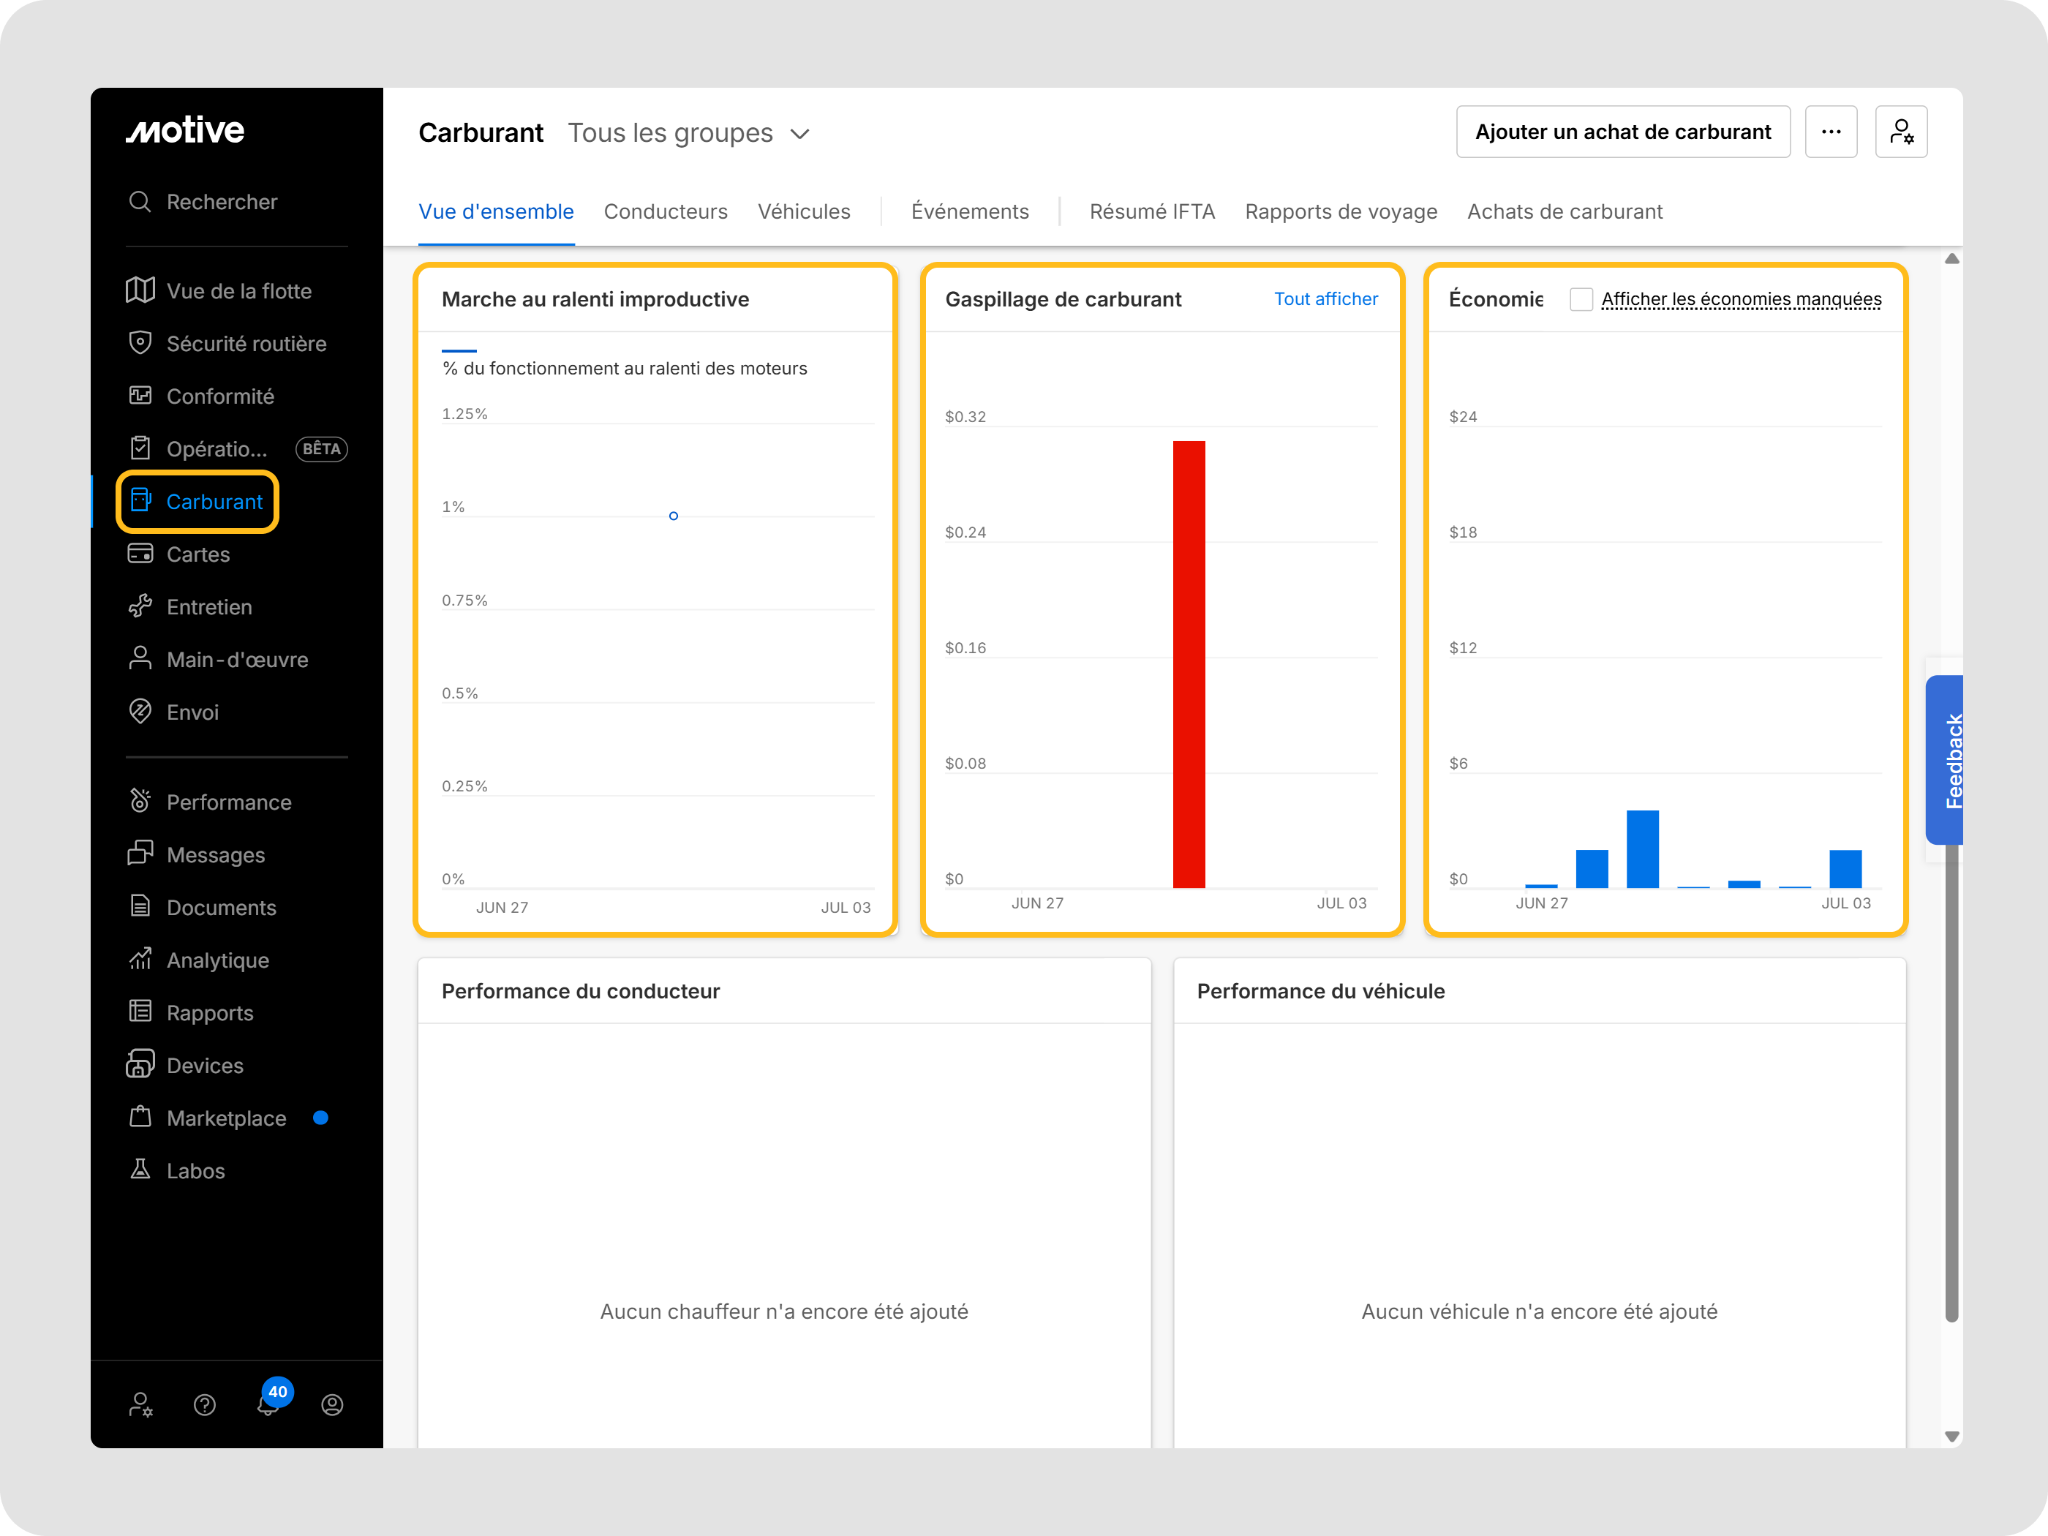The image size is (2048, 1536).
Task: Switch to Résumé IFTA tab
Action: coord(1152,212)
